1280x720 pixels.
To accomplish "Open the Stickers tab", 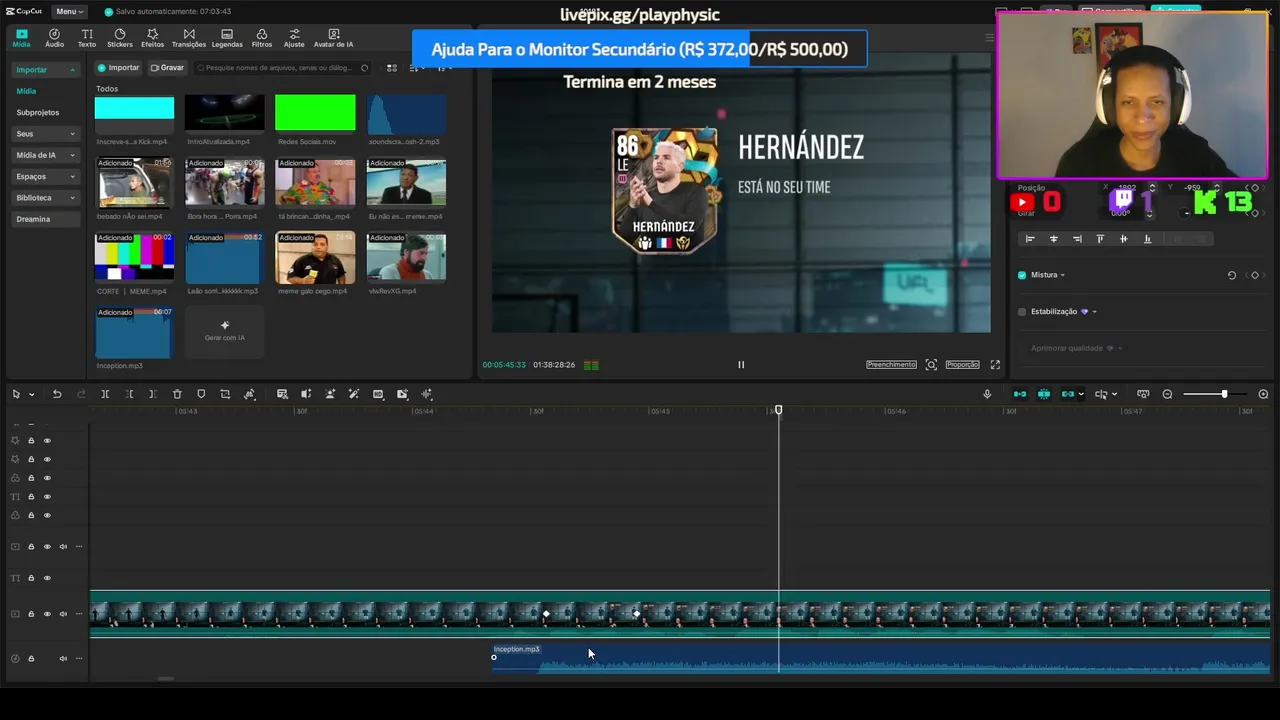I will (120, 38).
